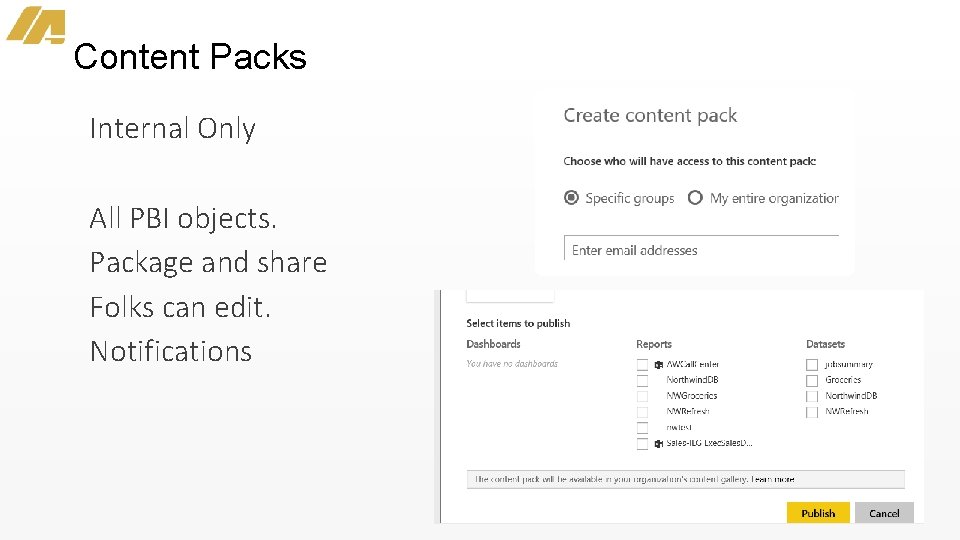The image size is (960, 540).
Task: Click the gold logo icon at top-left
Action: point(36,25)
